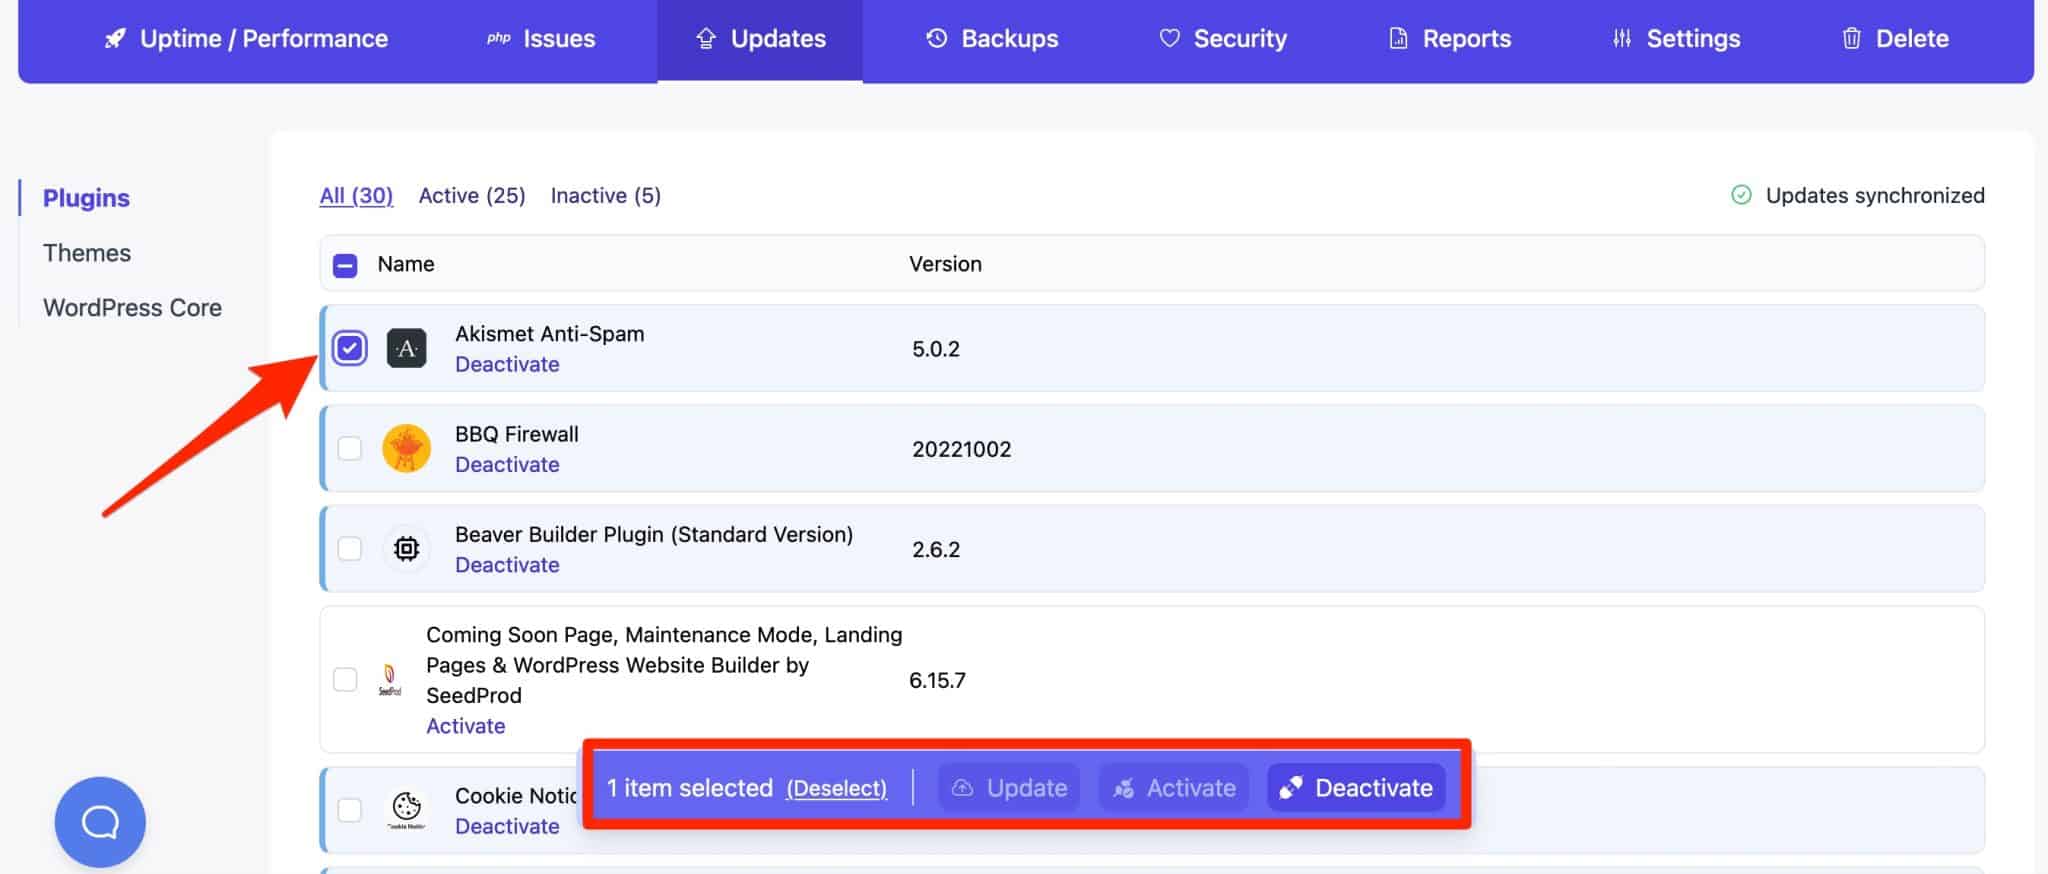Open the Backups tab

click(x=991, y=39)
